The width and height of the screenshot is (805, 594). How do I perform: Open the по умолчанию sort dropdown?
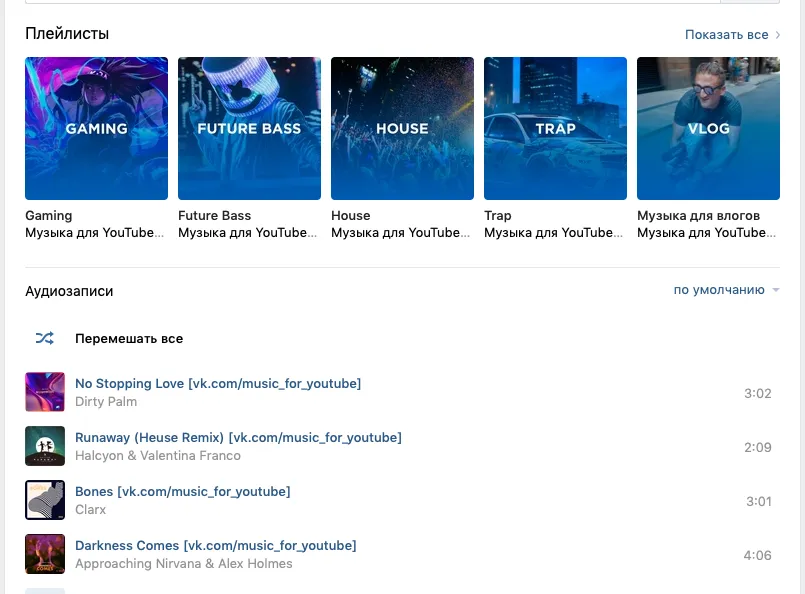coord(726,290)
